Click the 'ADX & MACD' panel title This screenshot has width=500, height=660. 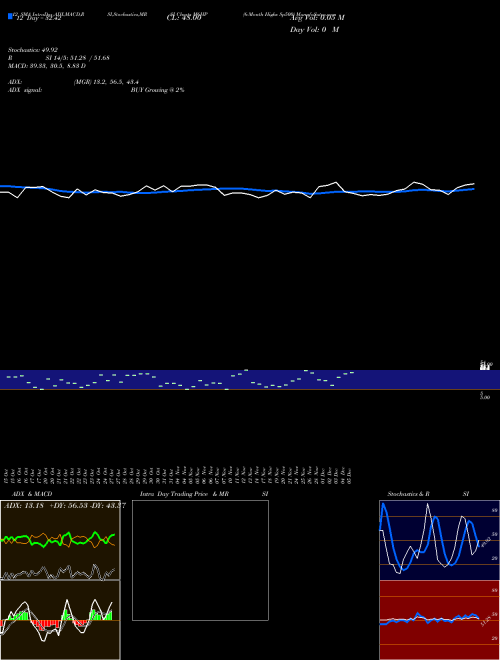(x=32, y=494)
